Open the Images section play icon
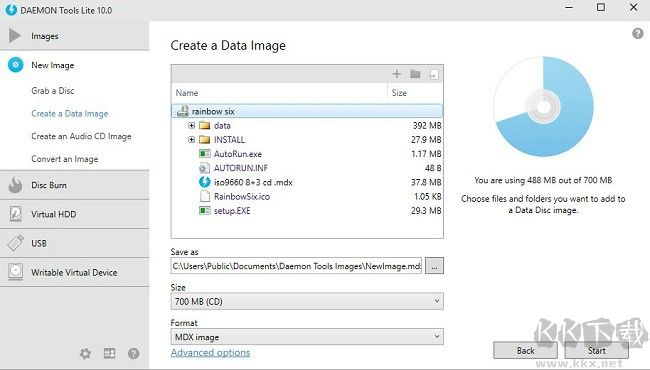Image resolution: width=650 pixels, height=370 pixels. click(15, 36)
